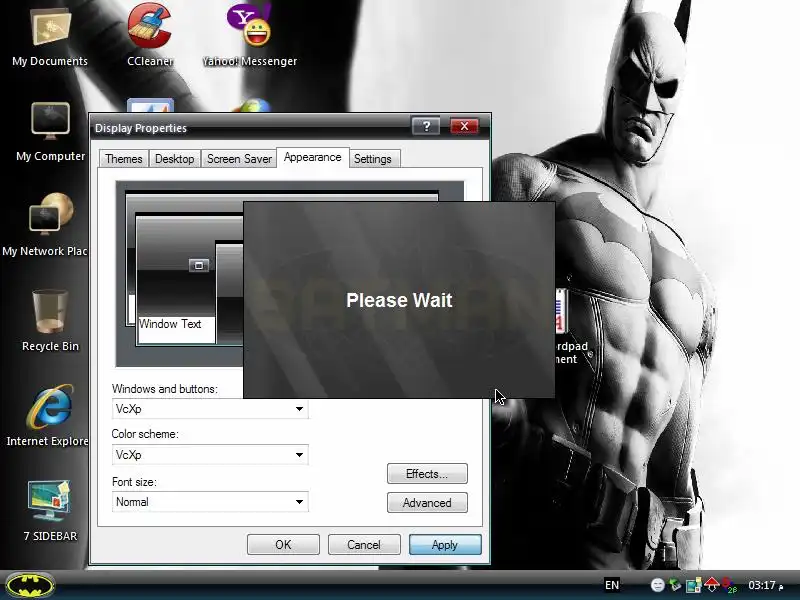Switch to the Themes tab

pyautogui.click(x=123, y=159)
